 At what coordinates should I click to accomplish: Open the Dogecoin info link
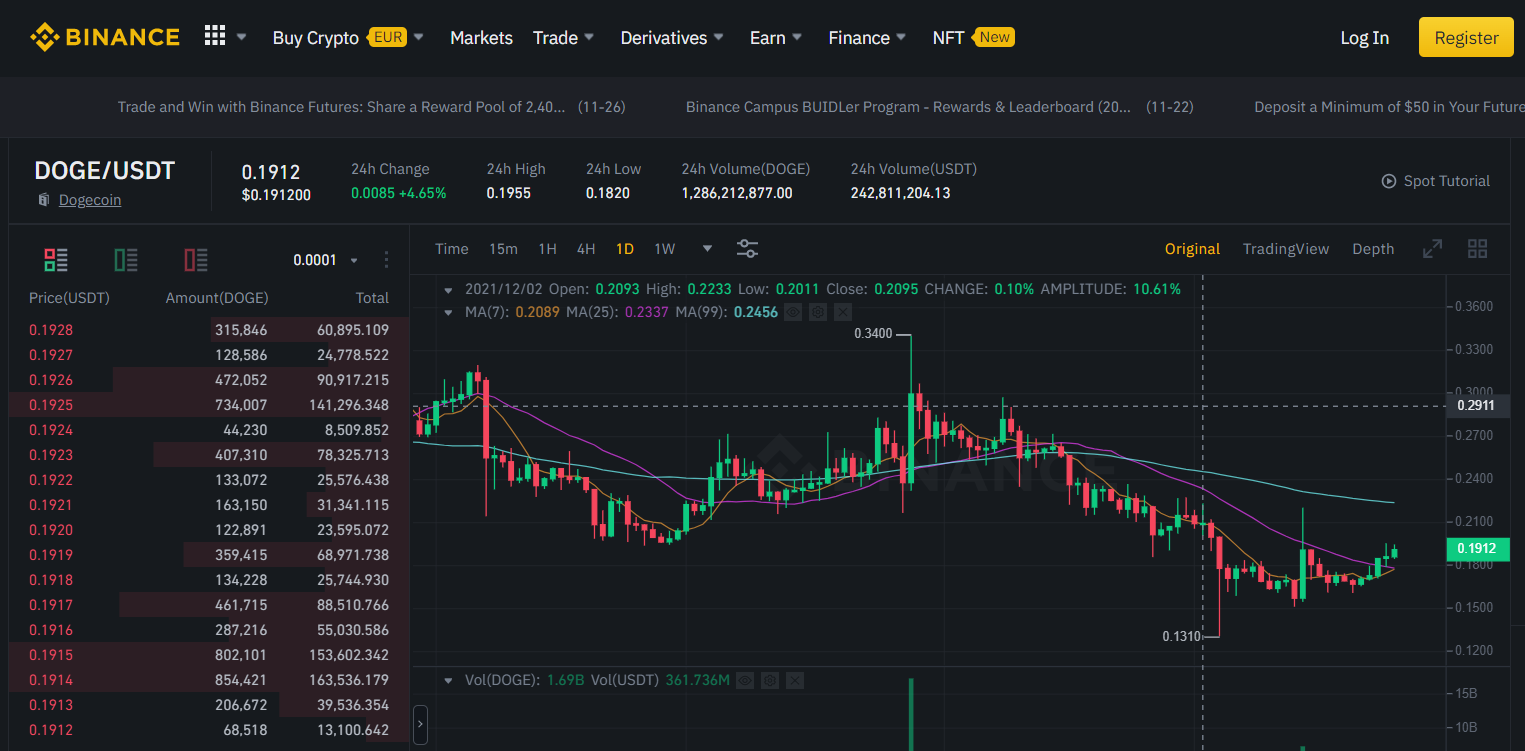click(x=90, y=200)
